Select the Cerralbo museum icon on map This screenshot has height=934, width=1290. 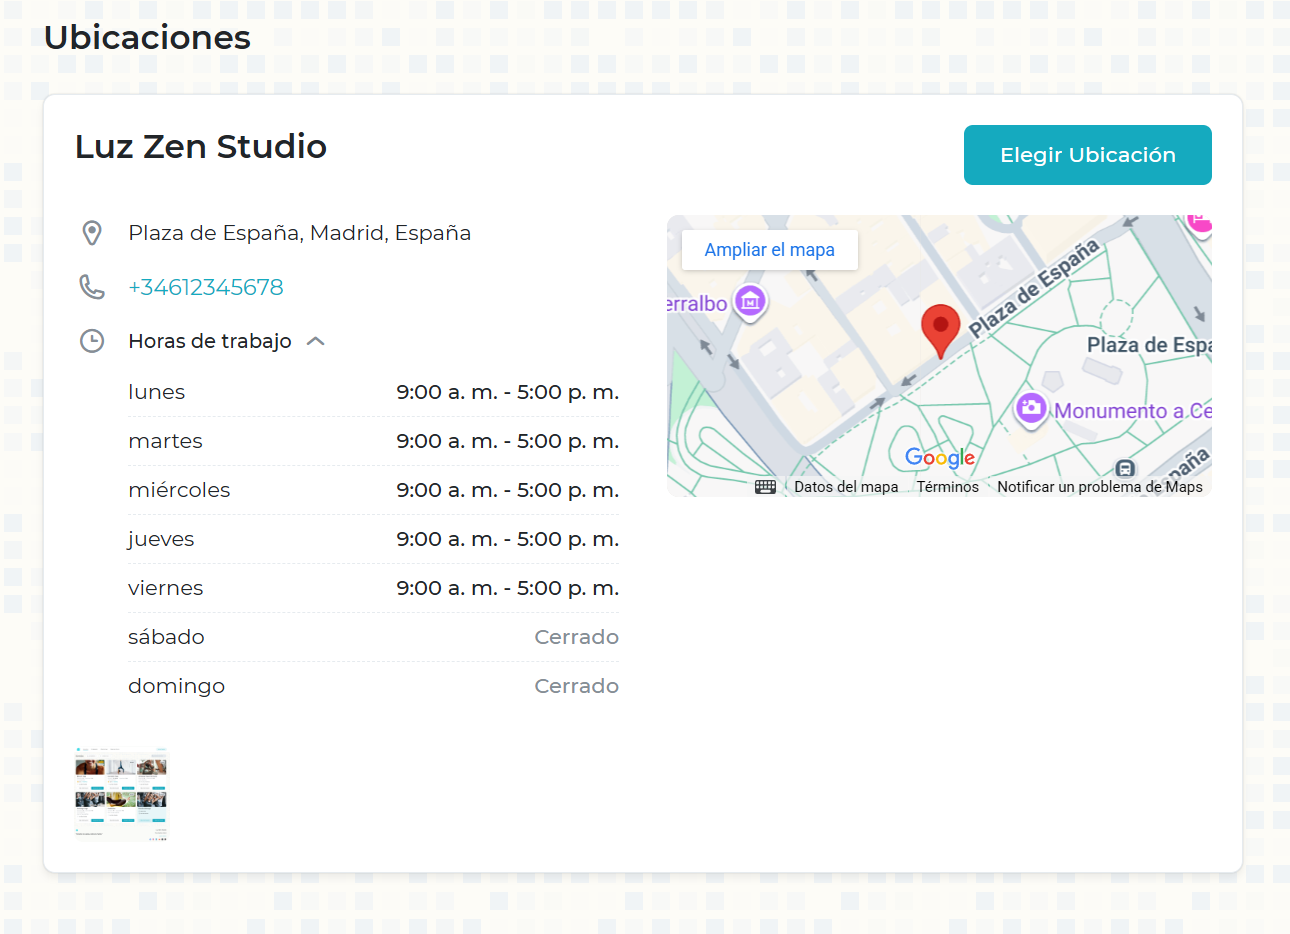click(750, 300)
